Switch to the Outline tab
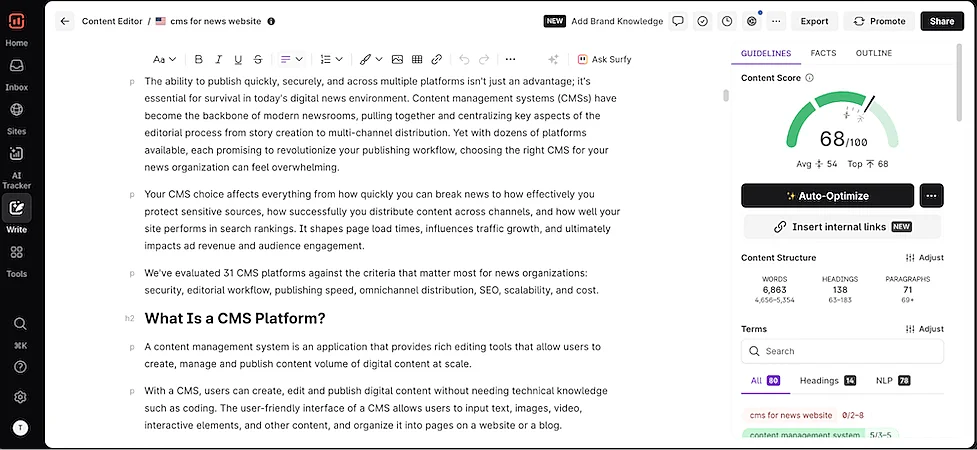The height and width of the screenshot is (450, 977). click(x=874, y=53)
